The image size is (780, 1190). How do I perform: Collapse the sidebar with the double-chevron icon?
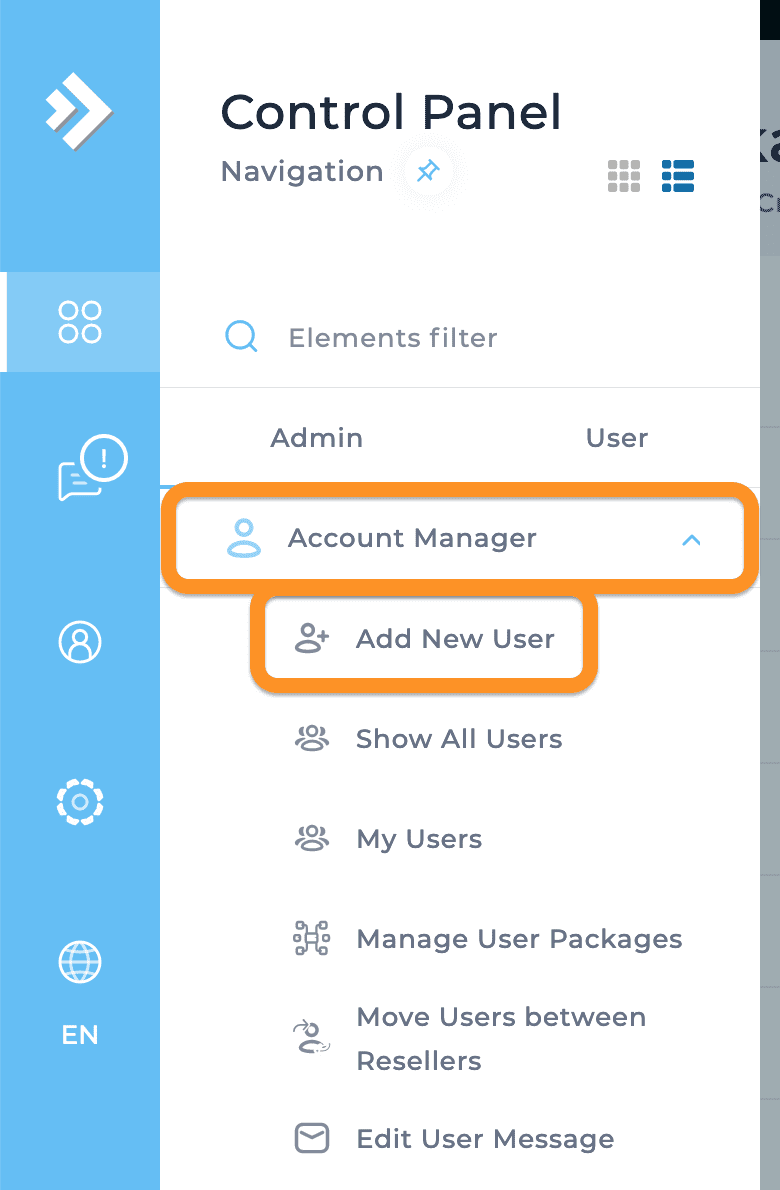[x=79, y=110]
